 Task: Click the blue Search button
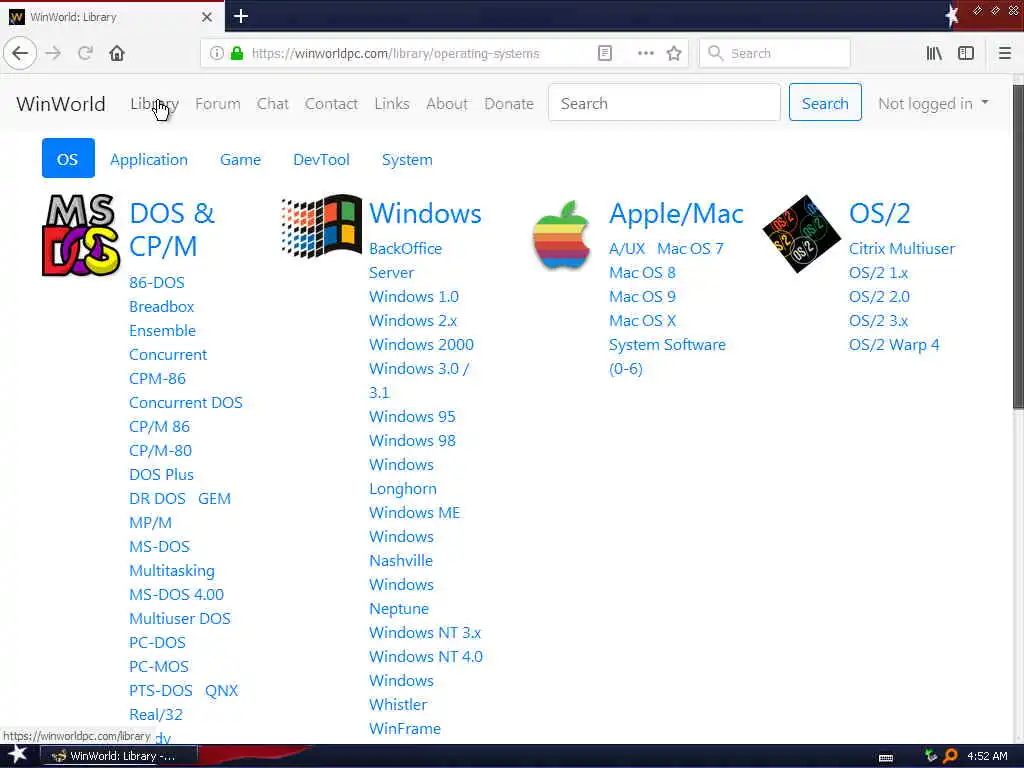tap(825, 103)
